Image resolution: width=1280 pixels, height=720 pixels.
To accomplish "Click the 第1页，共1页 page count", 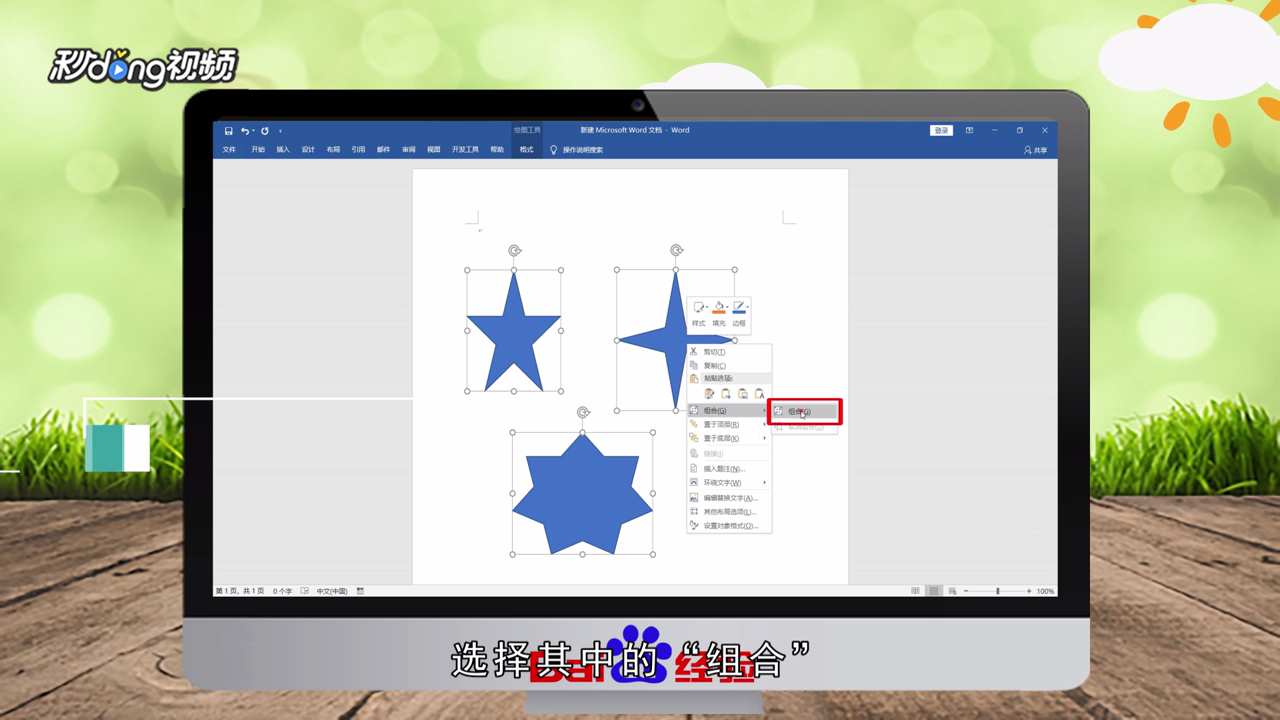I will coord(240,591).
